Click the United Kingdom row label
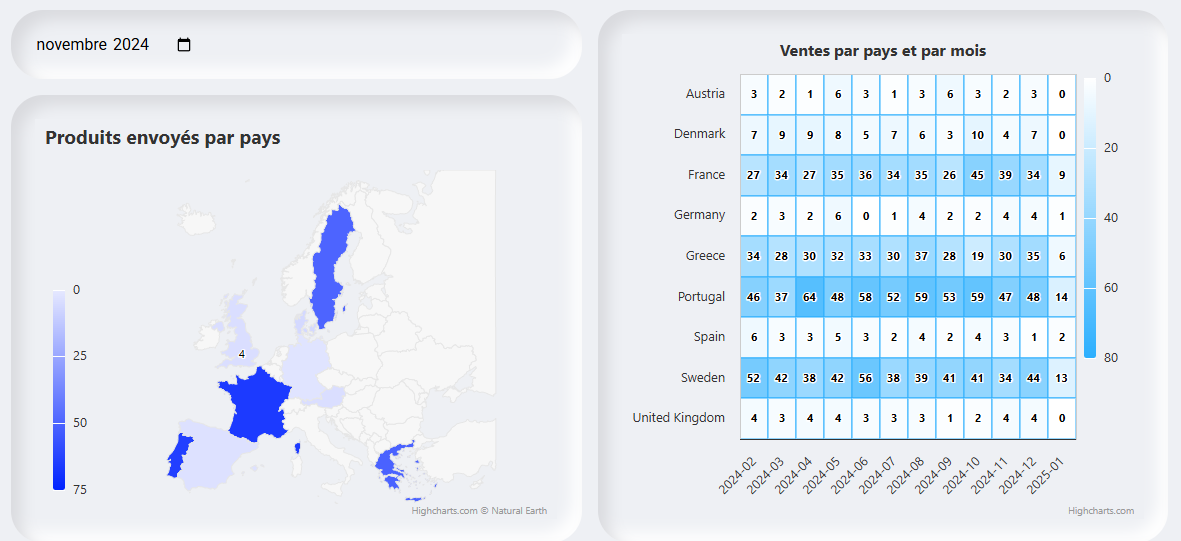1181x541 pixels. (x=679, y=417)
